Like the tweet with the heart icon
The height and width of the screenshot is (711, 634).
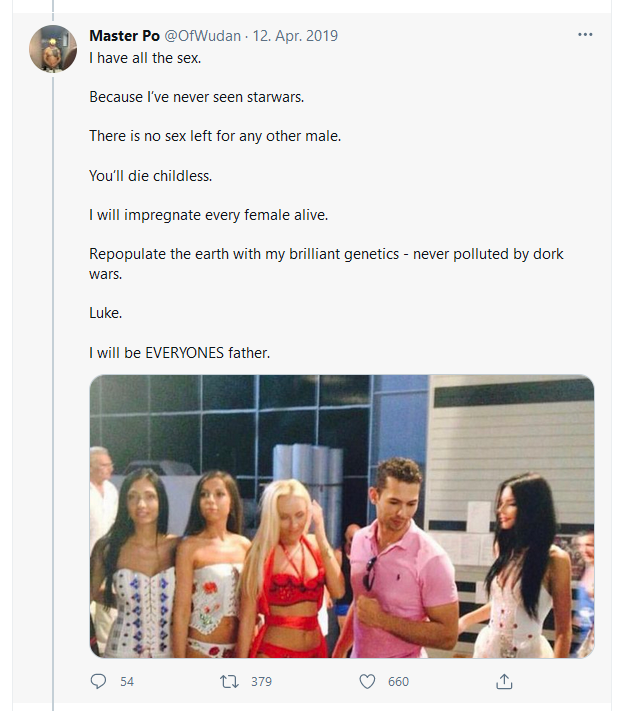(367, 681)
